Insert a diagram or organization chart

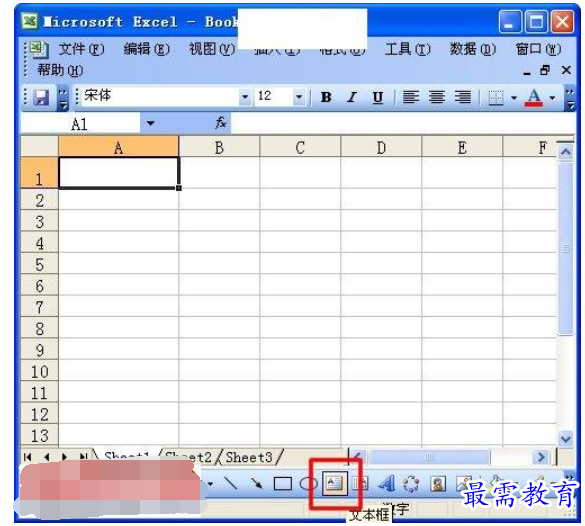coord(411,484)
